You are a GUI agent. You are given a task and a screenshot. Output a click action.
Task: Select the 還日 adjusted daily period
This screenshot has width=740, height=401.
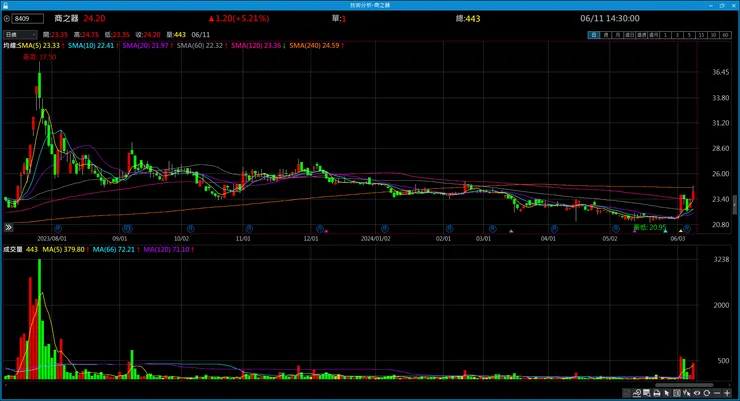click(x=629, y=35)
